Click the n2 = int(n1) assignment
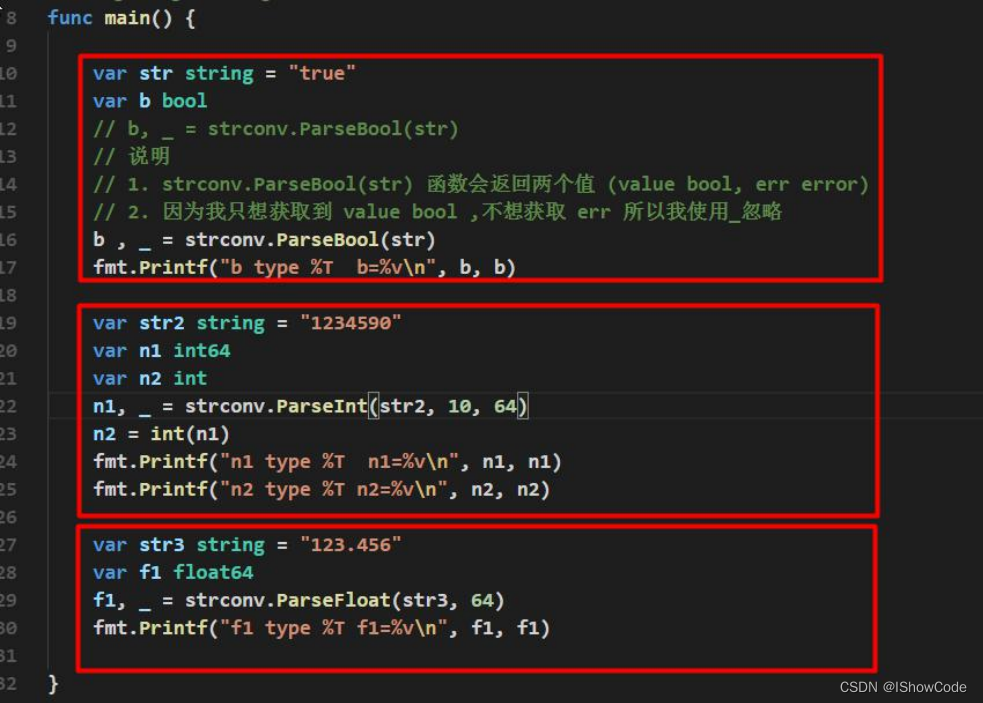This screenshot has height=703, width=983. tap(161, 434)
